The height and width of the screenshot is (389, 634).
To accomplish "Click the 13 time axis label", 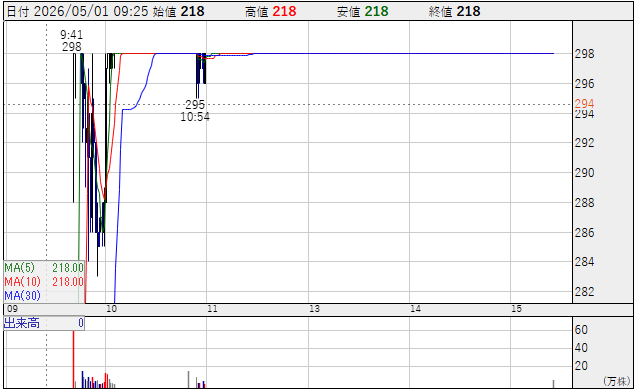I will 315,309.
